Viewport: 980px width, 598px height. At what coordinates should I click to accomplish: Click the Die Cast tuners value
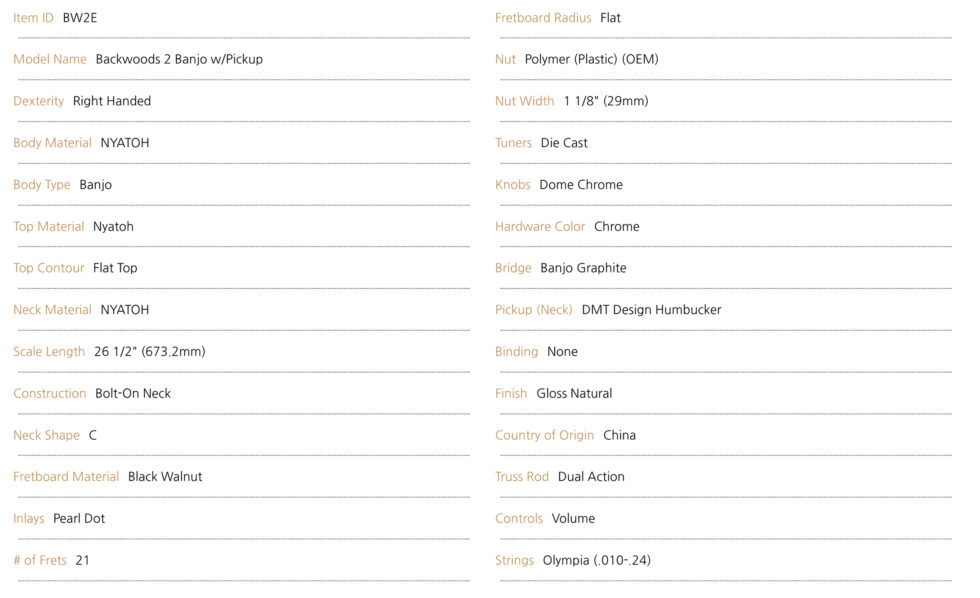point(564,143)
